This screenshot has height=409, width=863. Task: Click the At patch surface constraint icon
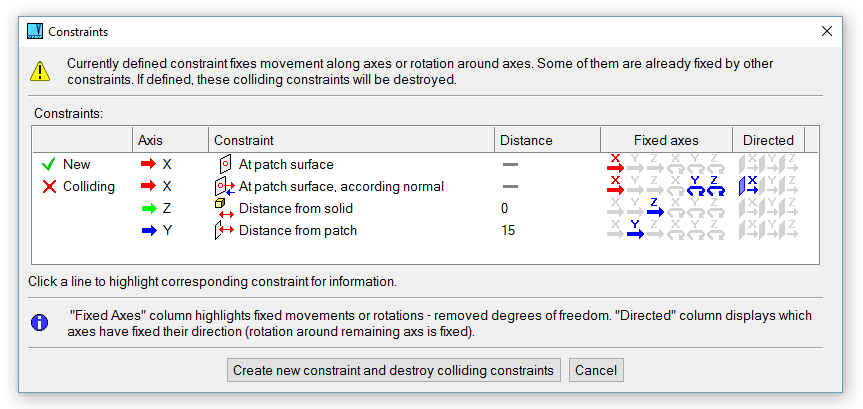pyautogui.click(x=224, y=164)
